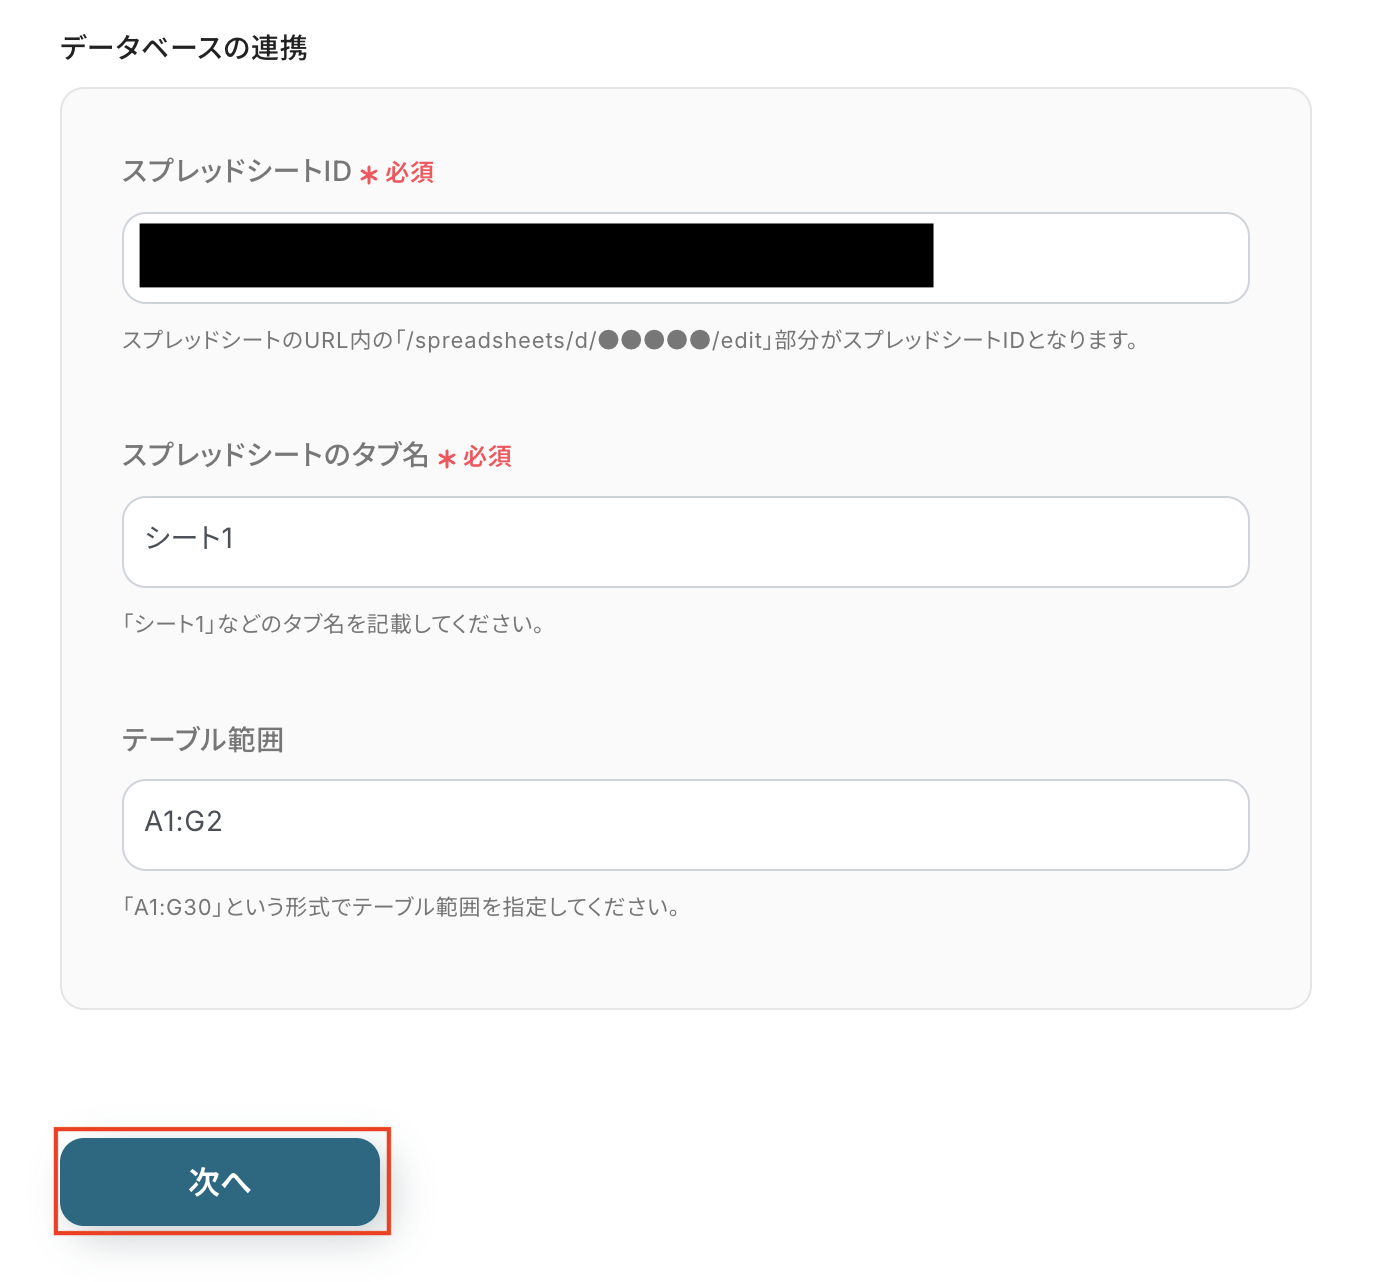
Task: Click the /edit text in the URL hint
Action: (738, 341)
